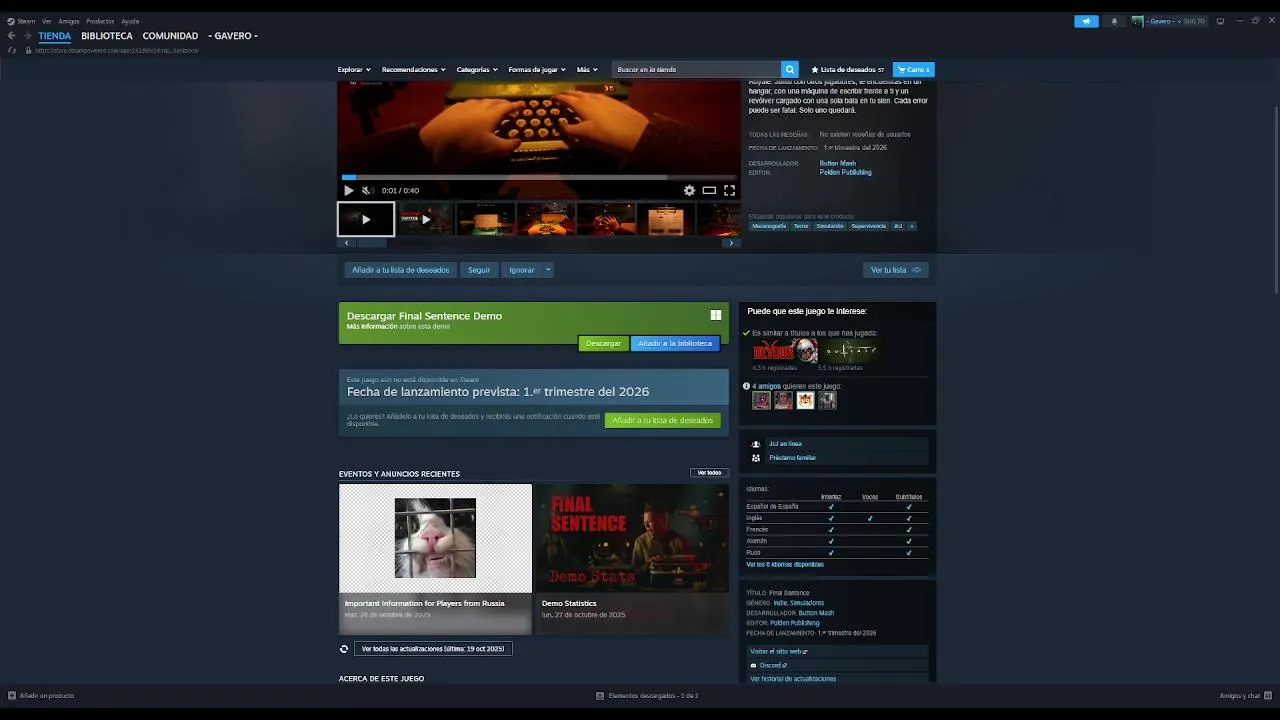The image size is (1280, 720).
Task: Click Añade un producto
Action: click(x=41, y=696)
